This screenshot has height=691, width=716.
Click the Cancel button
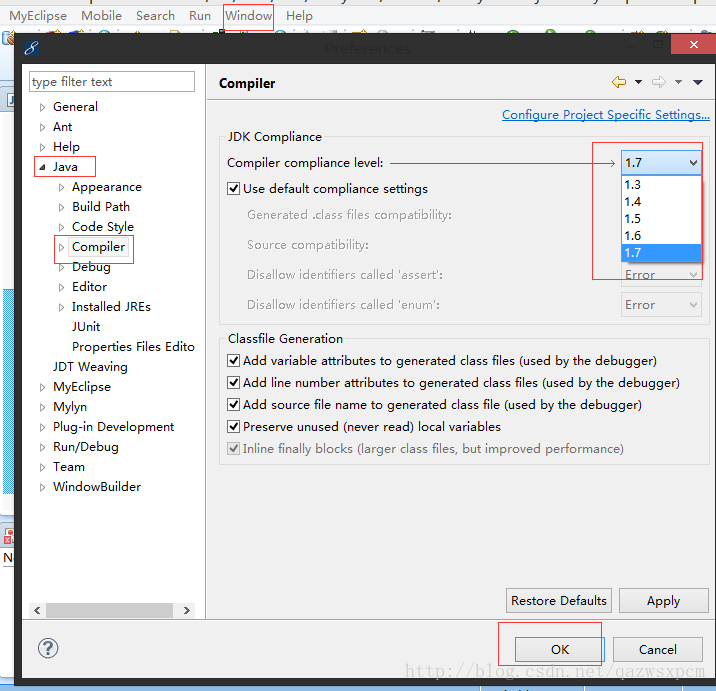(x=658, y=649)
